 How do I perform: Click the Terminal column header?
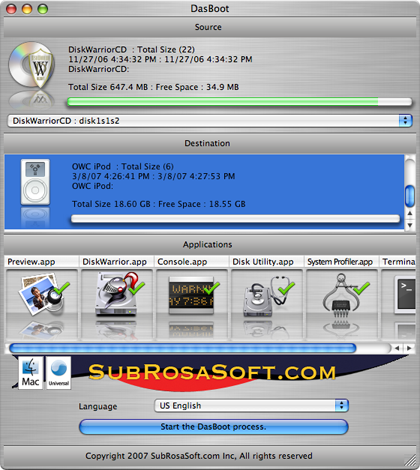398,262
